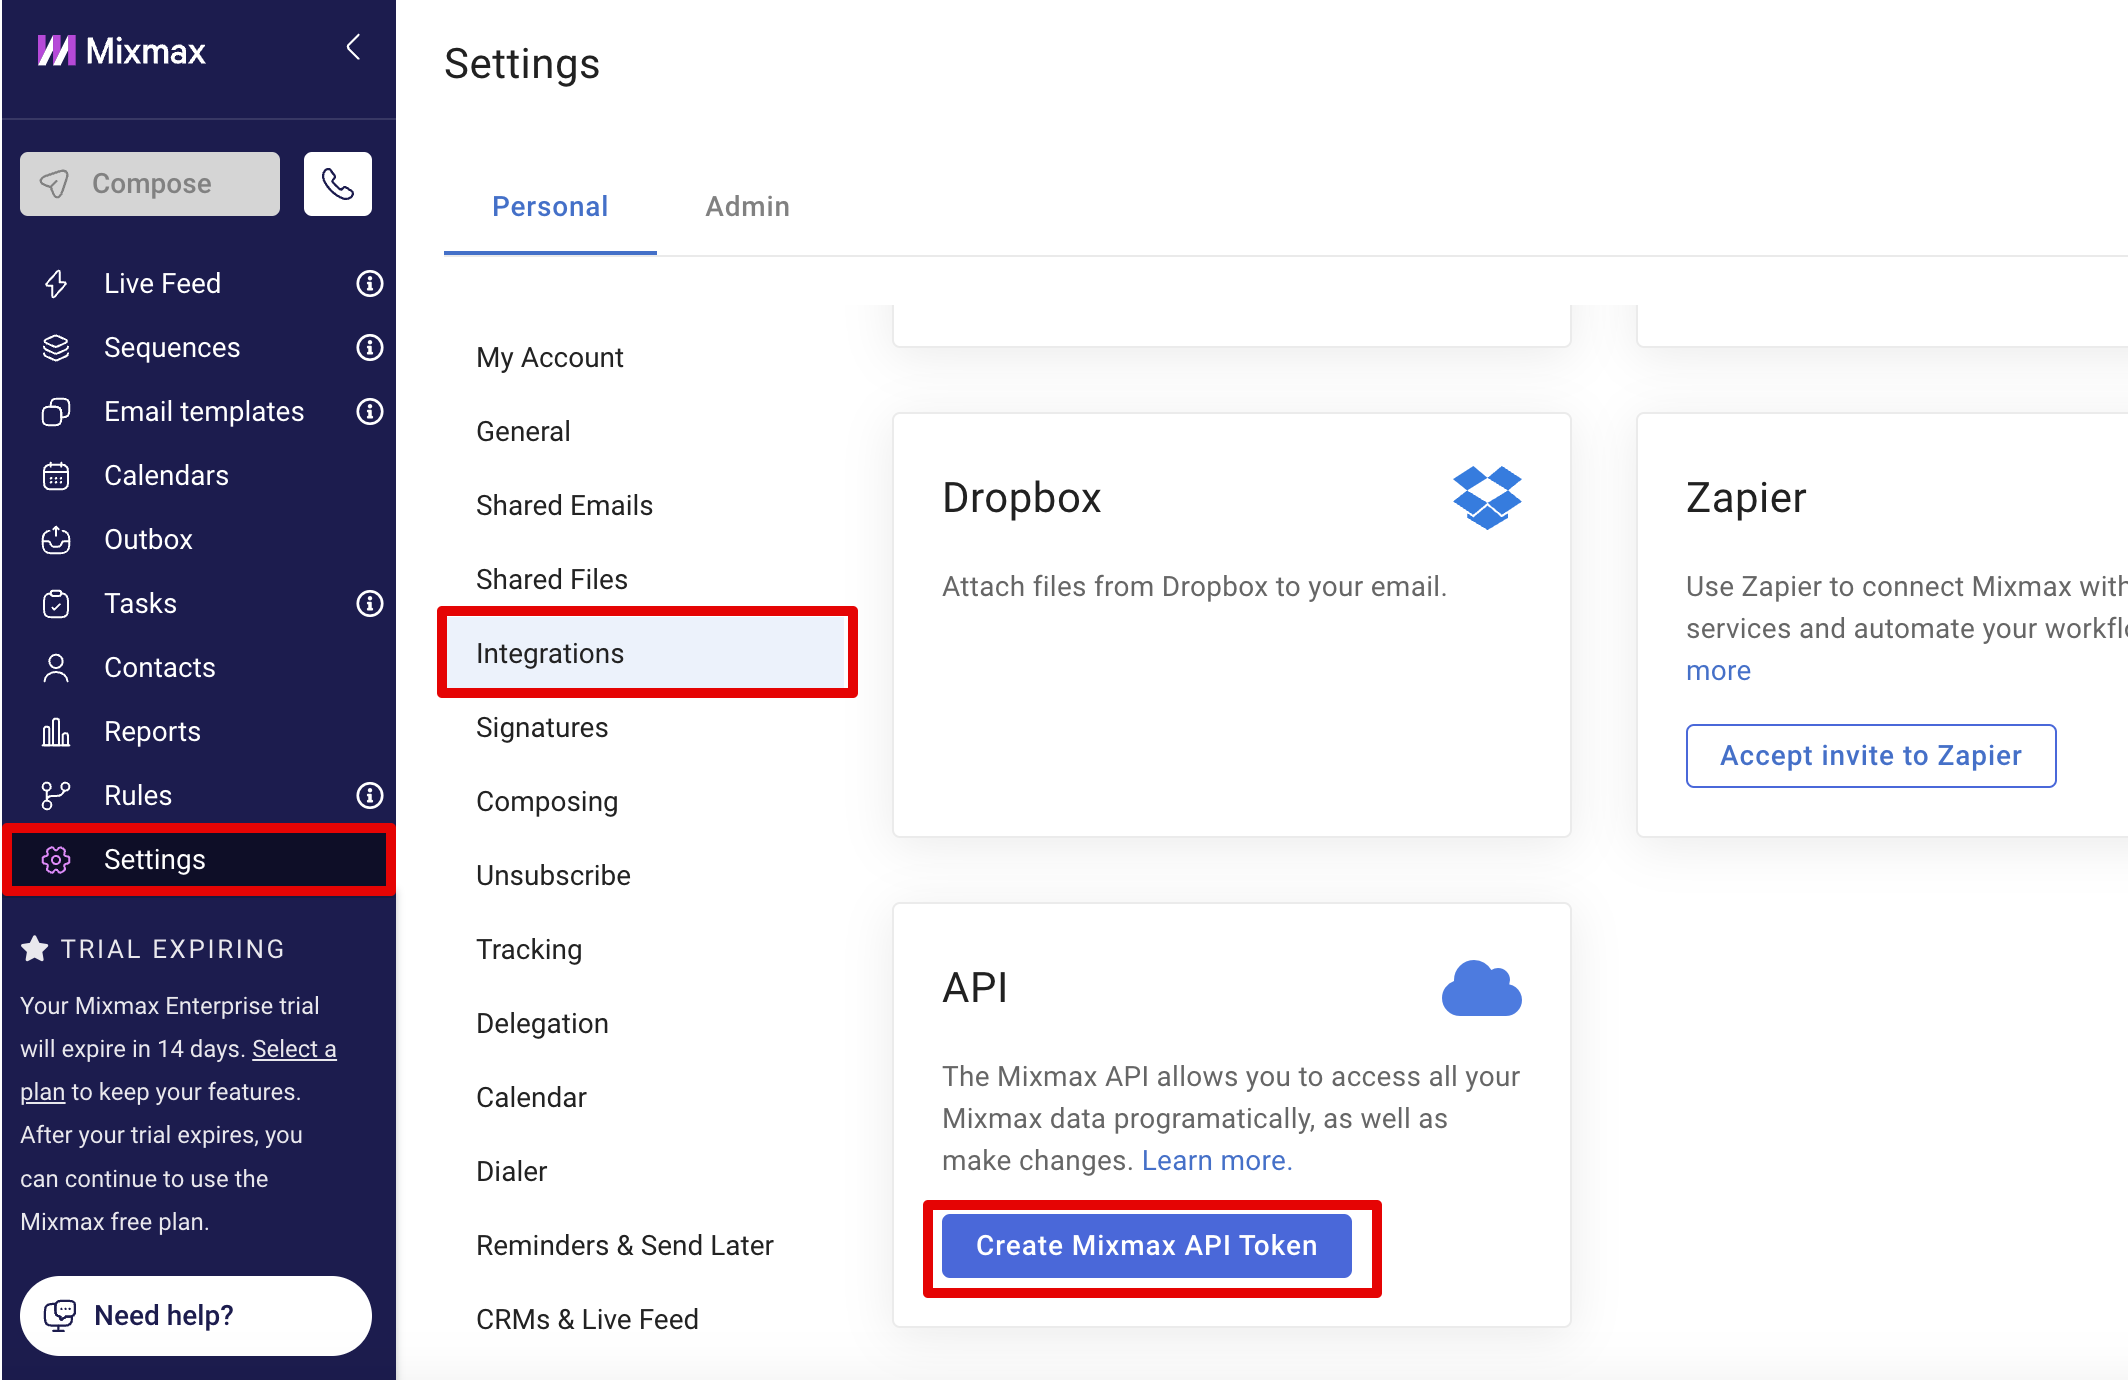Select the Personal tab

[550, 207]
